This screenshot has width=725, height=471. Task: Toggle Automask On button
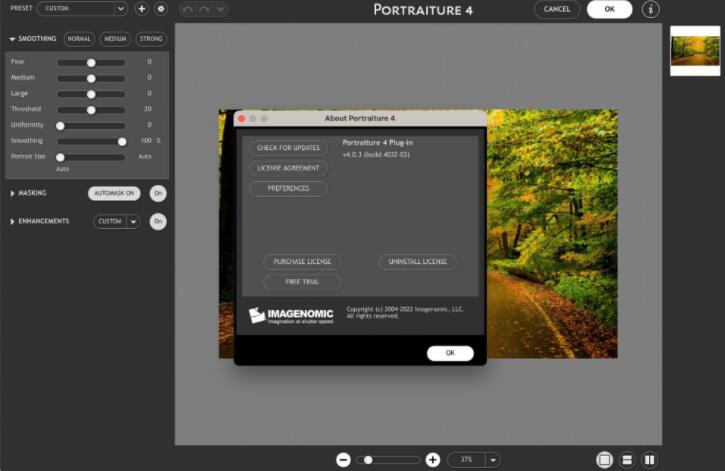pyautogui.click(x=114, y=193)
